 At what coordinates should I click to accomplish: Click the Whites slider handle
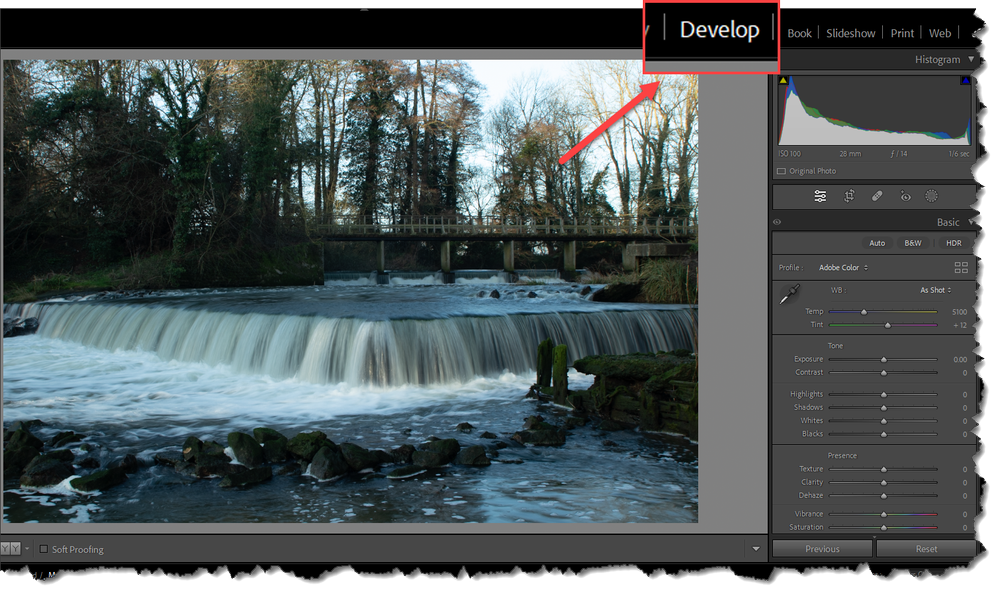(884, 422)
